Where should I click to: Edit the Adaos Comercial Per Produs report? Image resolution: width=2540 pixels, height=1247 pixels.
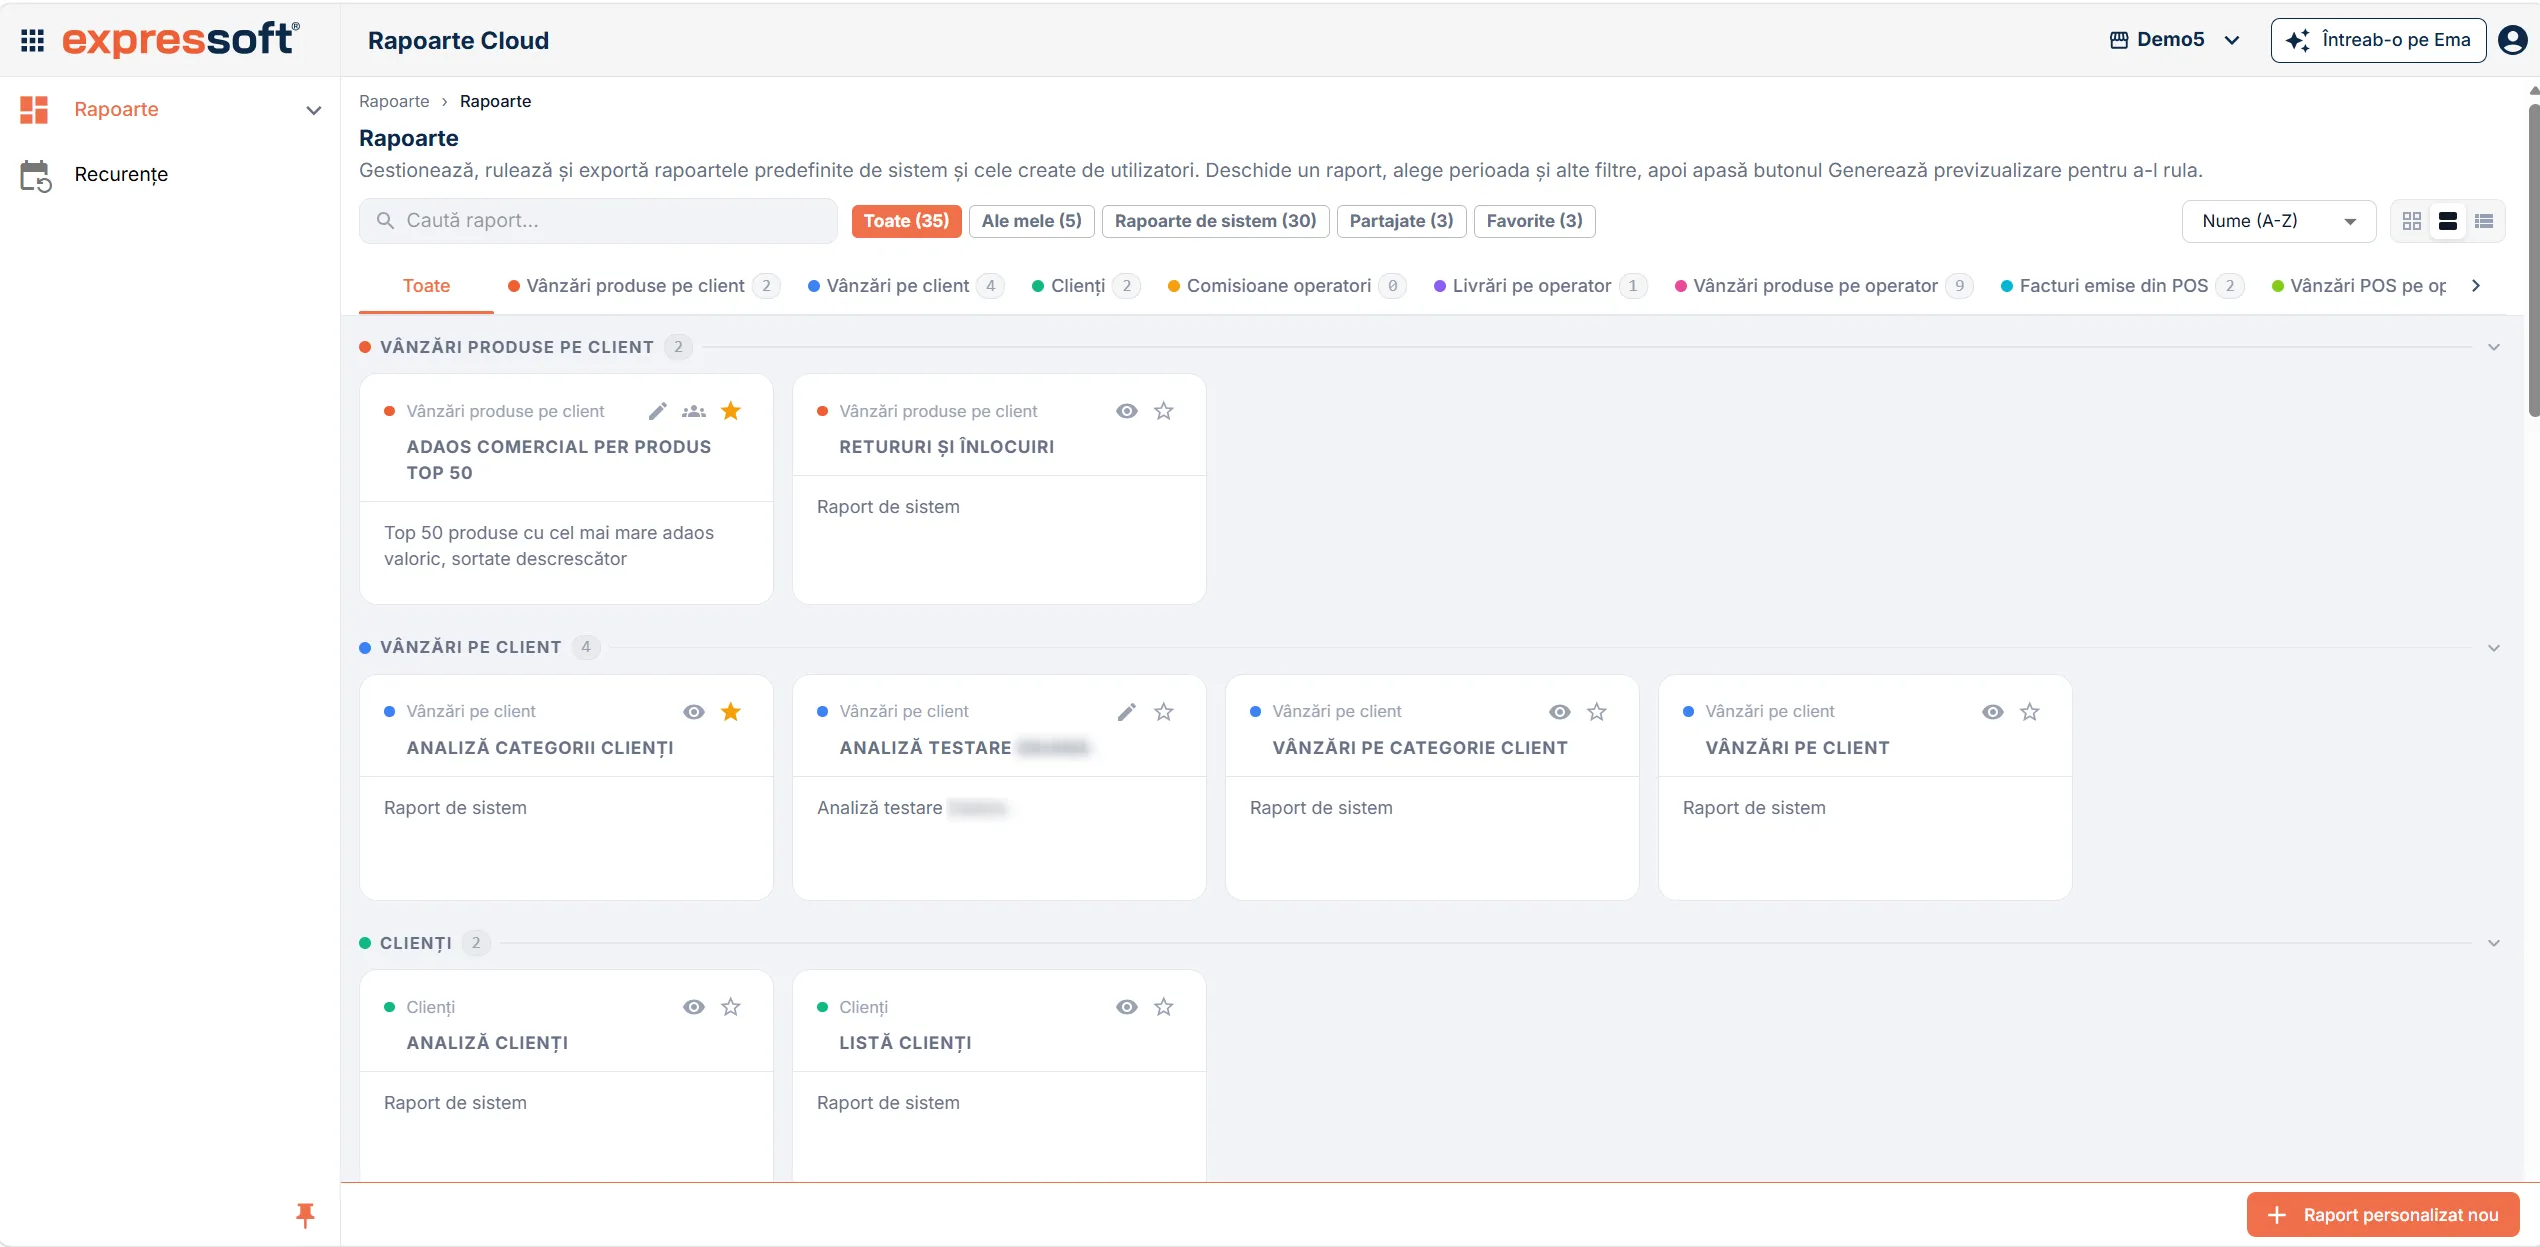657,411
